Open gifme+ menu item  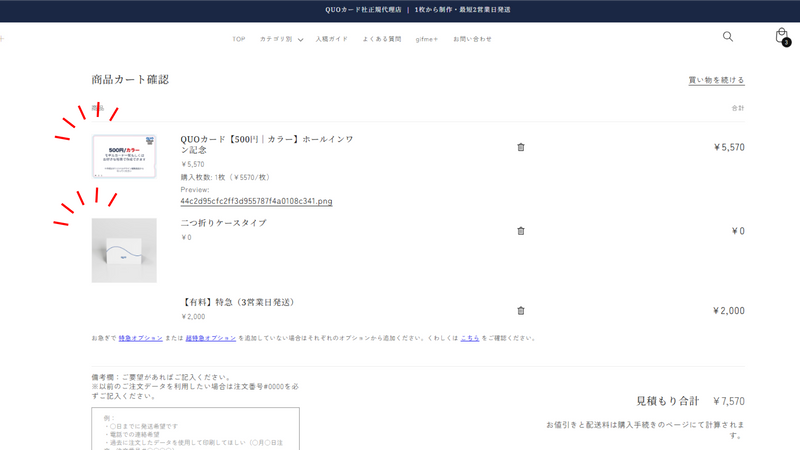click(427, 39)
